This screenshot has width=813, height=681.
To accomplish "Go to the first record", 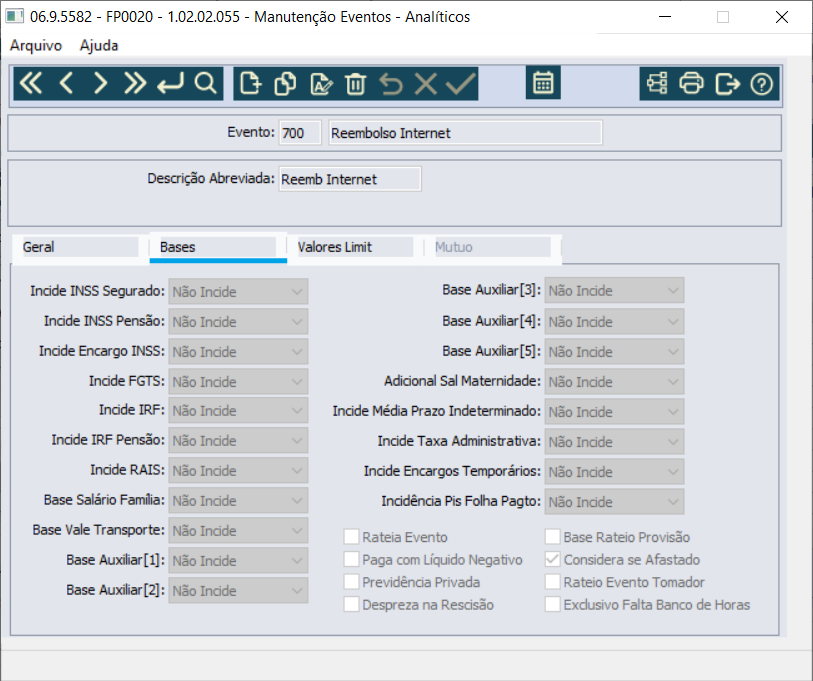I will (31, 84).
